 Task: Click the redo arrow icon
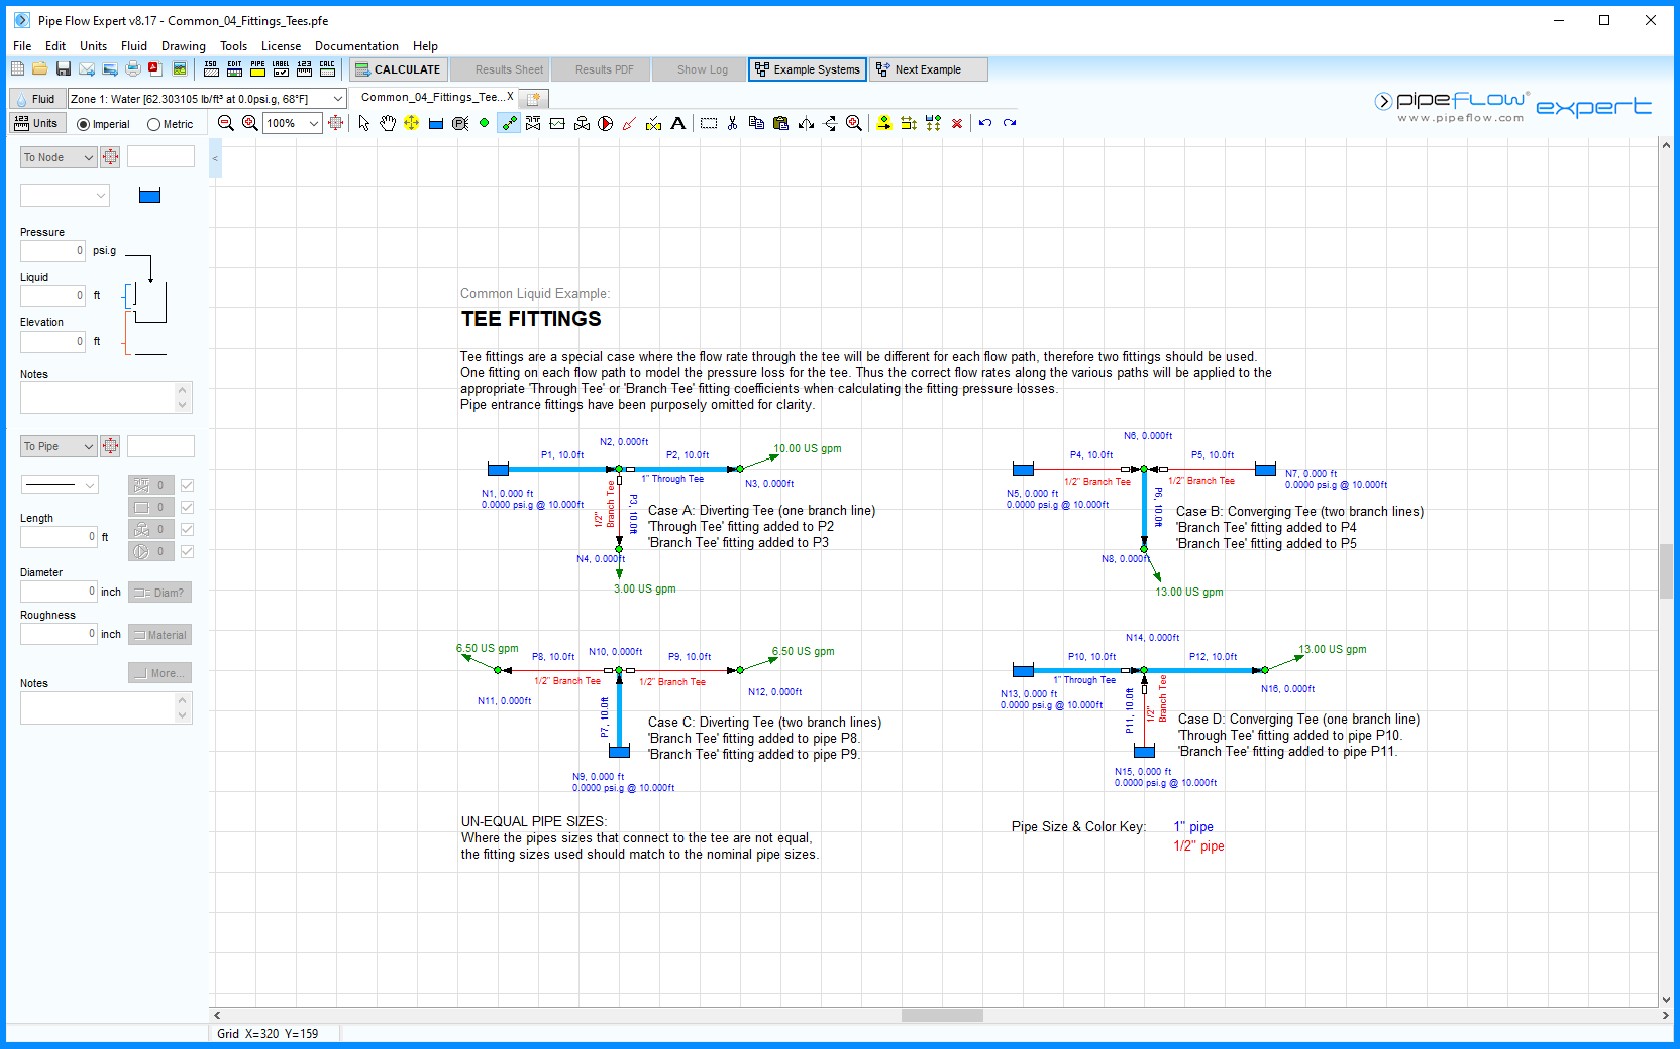point(1010,123)
